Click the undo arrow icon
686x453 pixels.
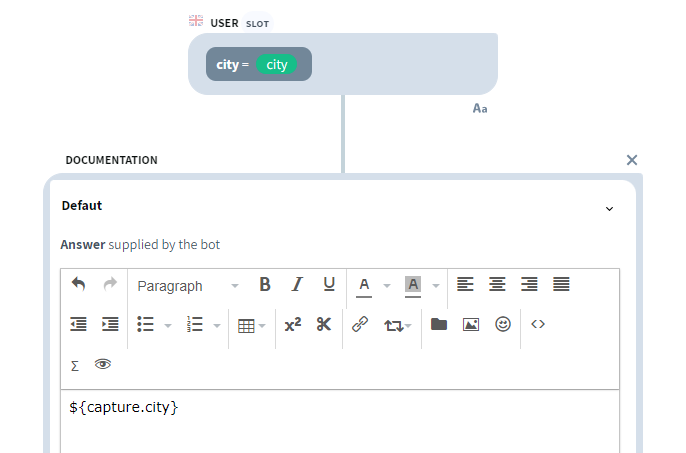click(78, 285)
